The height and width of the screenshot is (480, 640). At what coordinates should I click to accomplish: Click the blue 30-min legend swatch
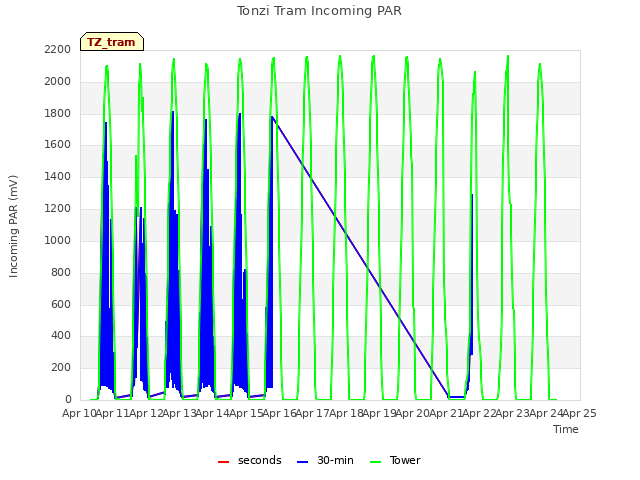[302, 462]
